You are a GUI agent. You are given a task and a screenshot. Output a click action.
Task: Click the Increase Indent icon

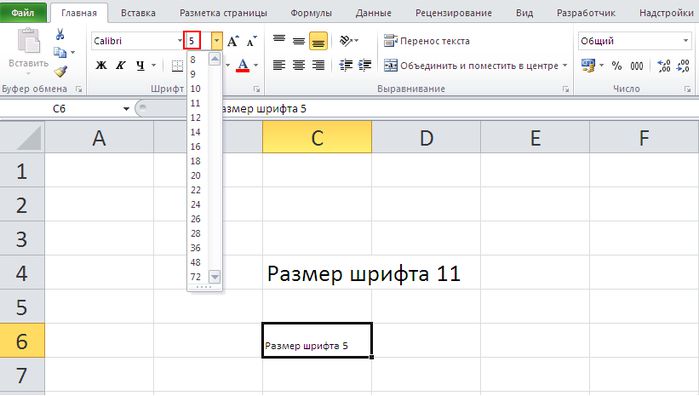[x=365, y=66]
